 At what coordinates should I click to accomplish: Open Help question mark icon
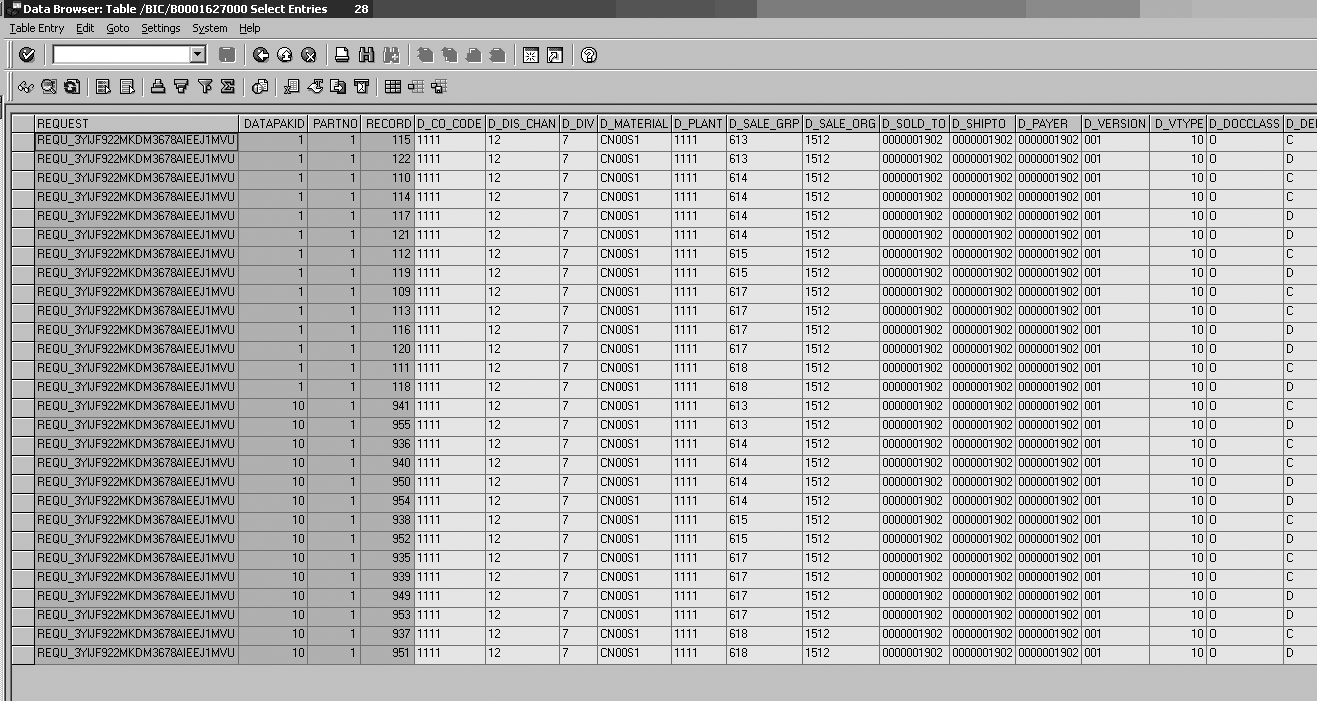(589, 55)
